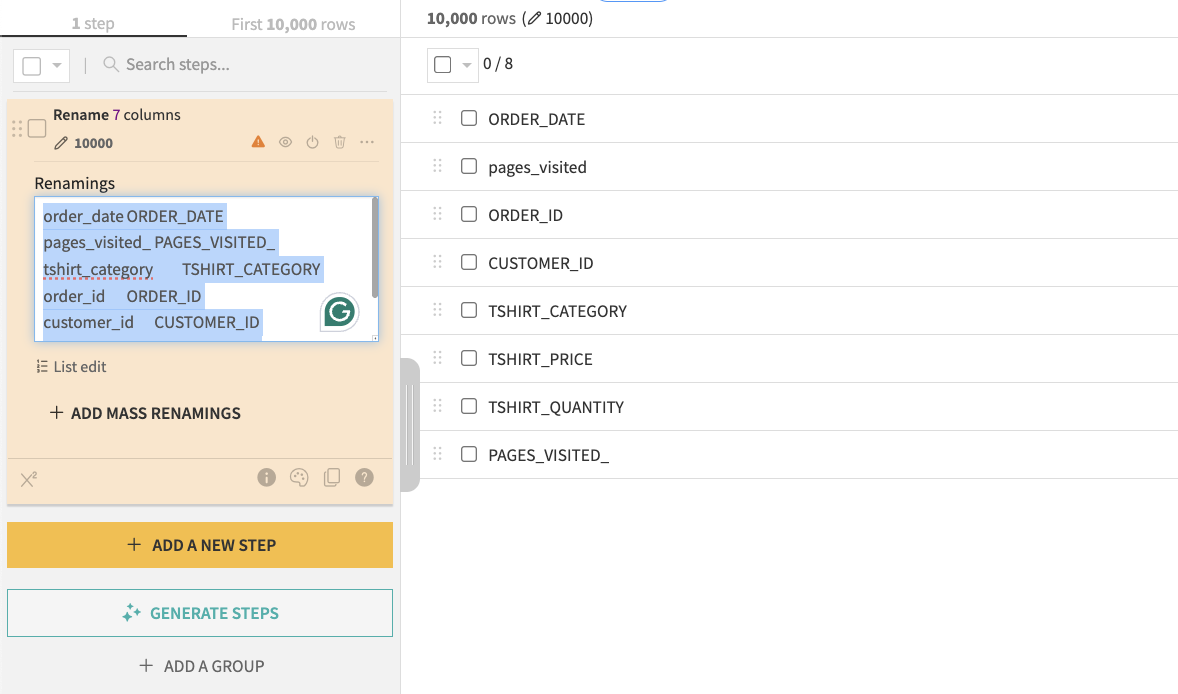The width and height of the screenshot is (1178, 694).
Task: Click the warning triangle icon on Rename step
Action: pos(258,141)
